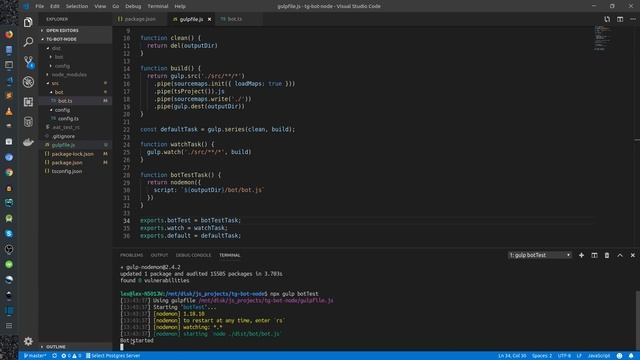Viewport: 640px width, 360px height.
Task: Open the File menu
Action: [40, 6]
